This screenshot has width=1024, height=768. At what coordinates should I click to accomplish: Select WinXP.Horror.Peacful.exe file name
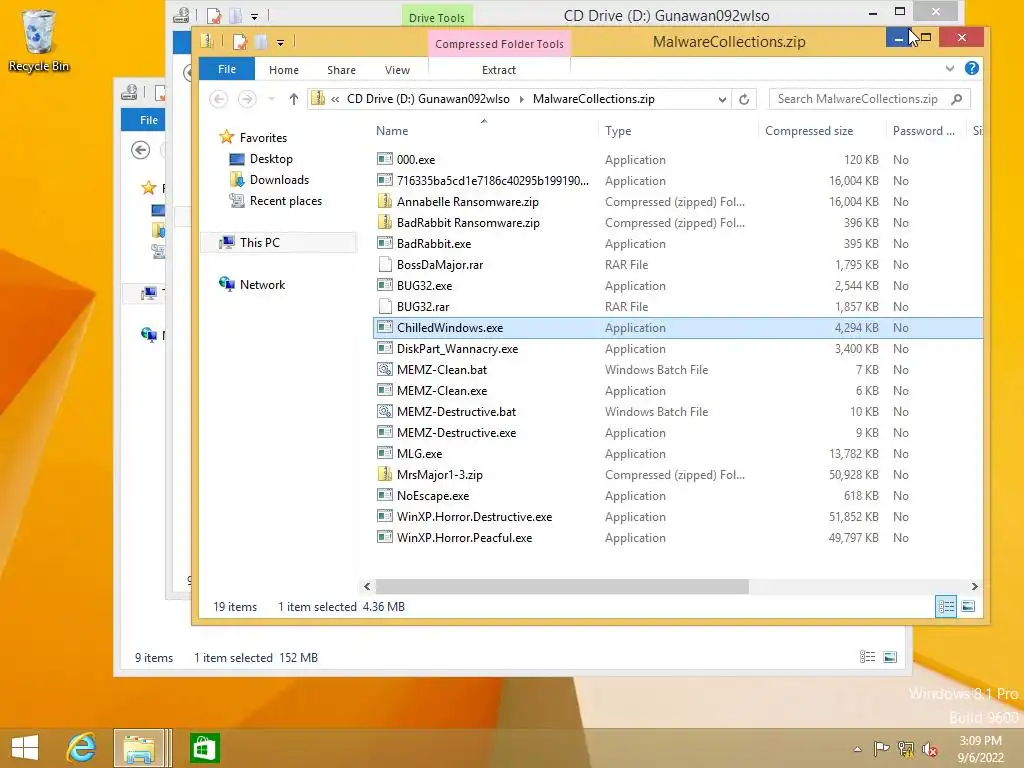point(464,537)
